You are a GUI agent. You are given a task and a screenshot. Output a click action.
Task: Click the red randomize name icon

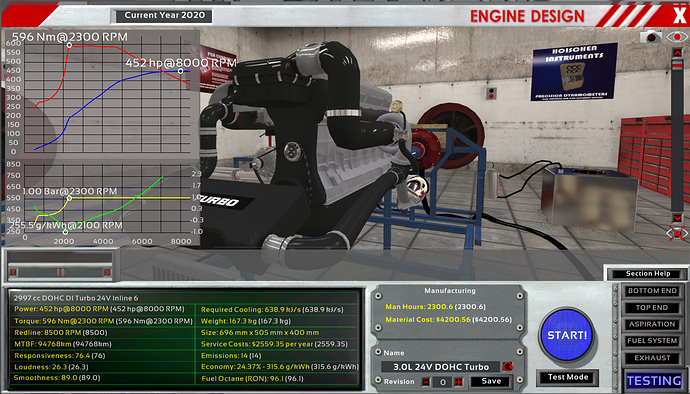(508, 367)
